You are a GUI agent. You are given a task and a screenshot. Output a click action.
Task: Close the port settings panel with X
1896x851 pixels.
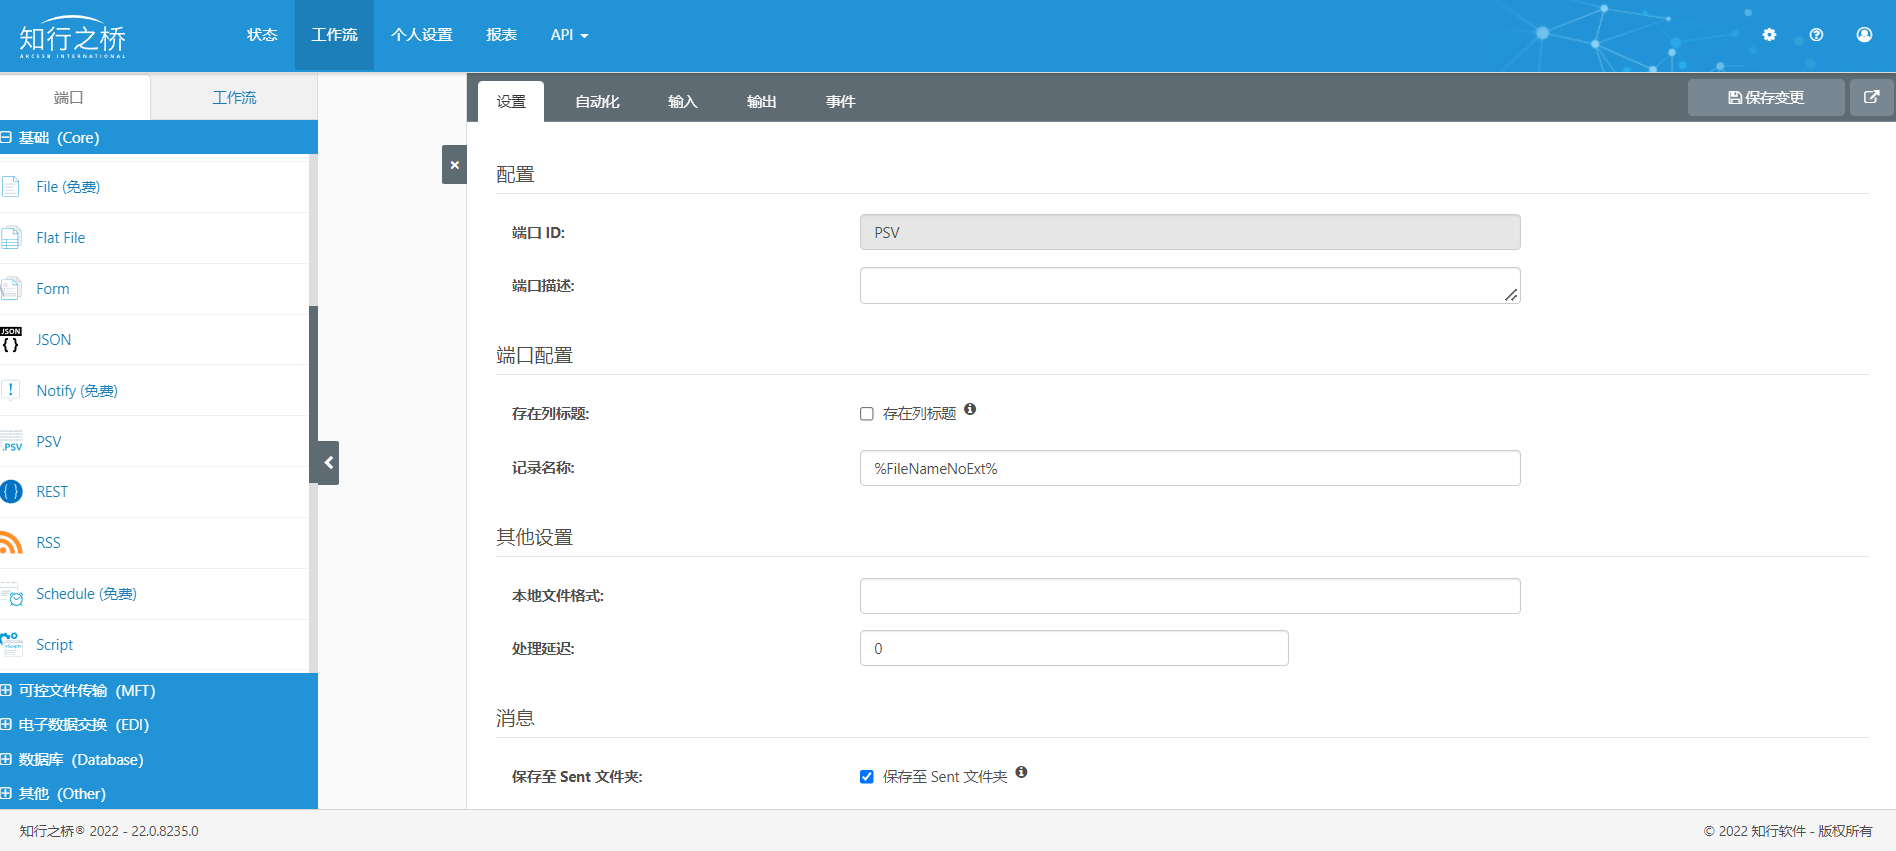[454, 165]
